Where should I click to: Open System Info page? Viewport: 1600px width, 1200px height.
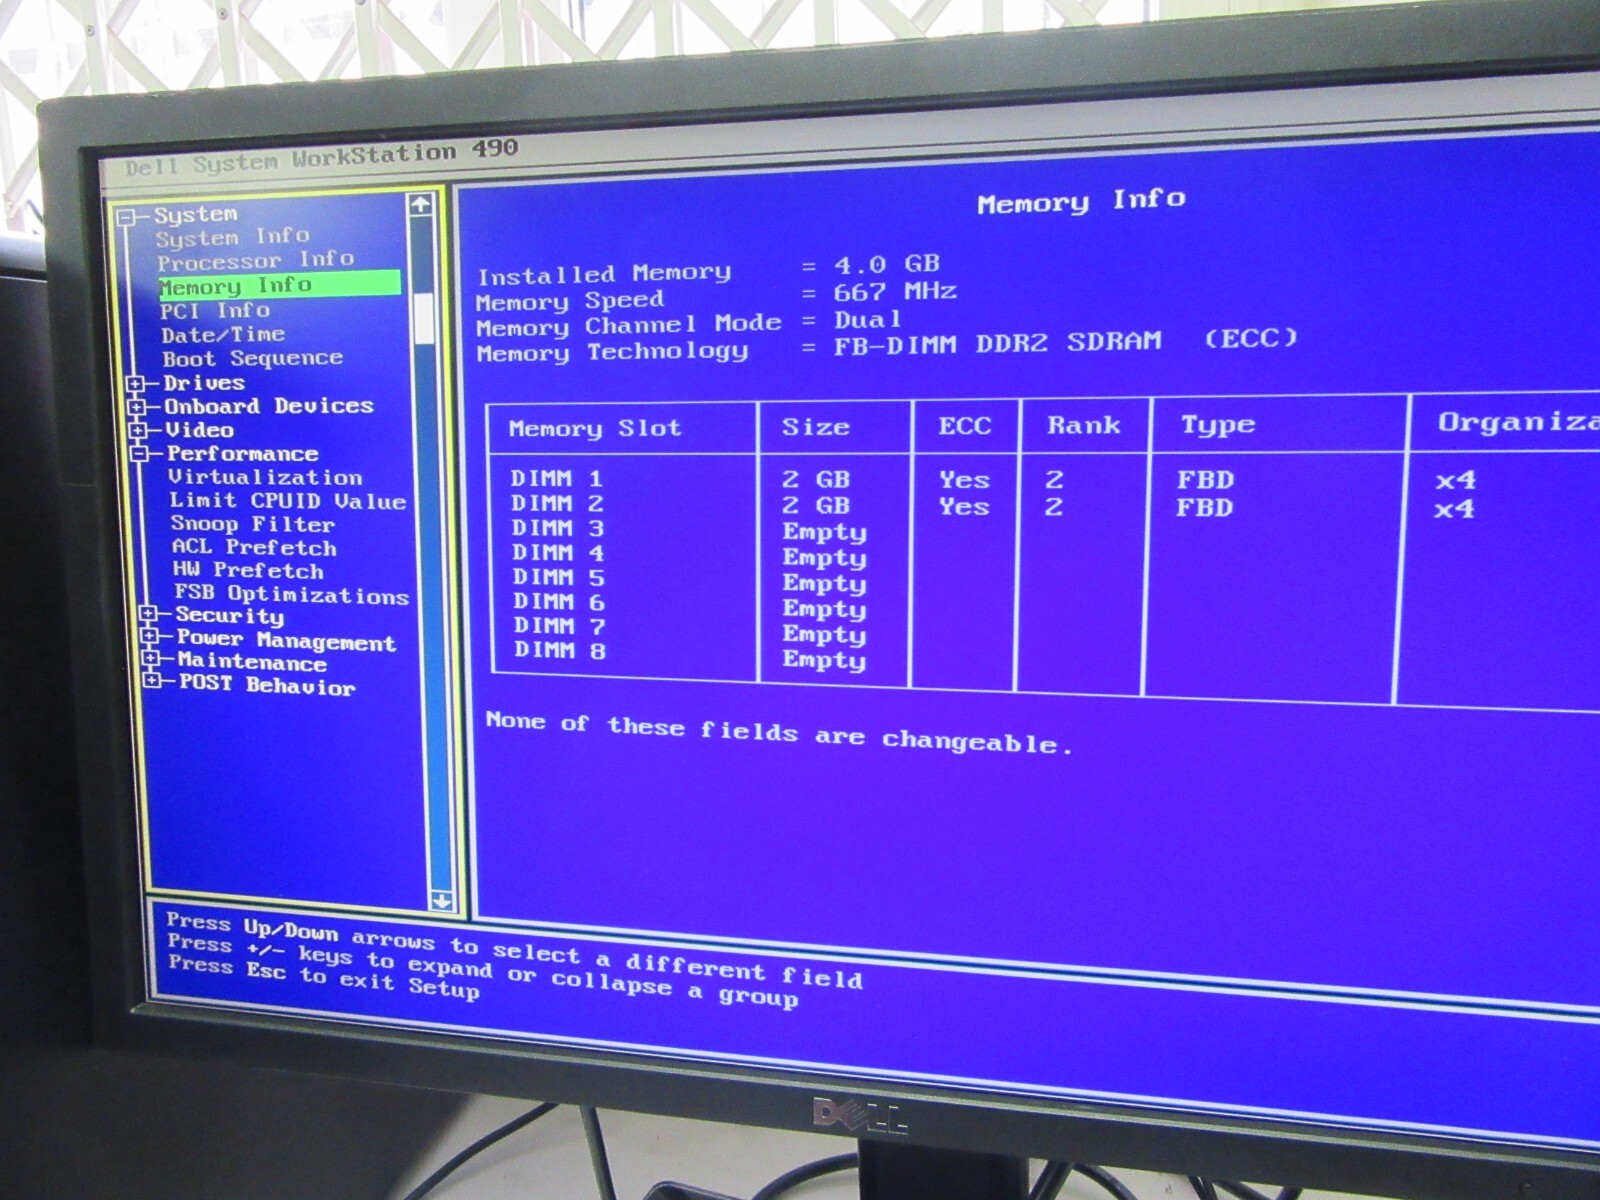[232, 237]
